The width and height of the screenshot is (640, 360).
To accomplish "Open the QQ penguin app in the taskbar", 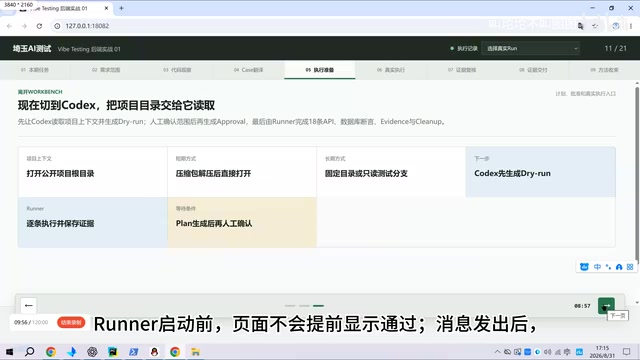I will tap(154, 351).
